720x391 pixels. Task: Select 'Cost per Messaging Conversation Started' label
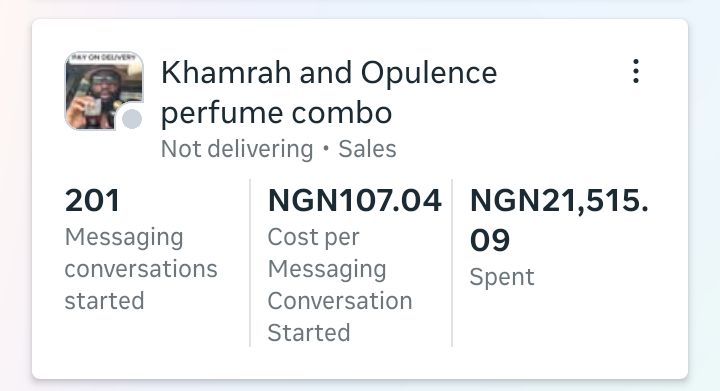[340, 285]
